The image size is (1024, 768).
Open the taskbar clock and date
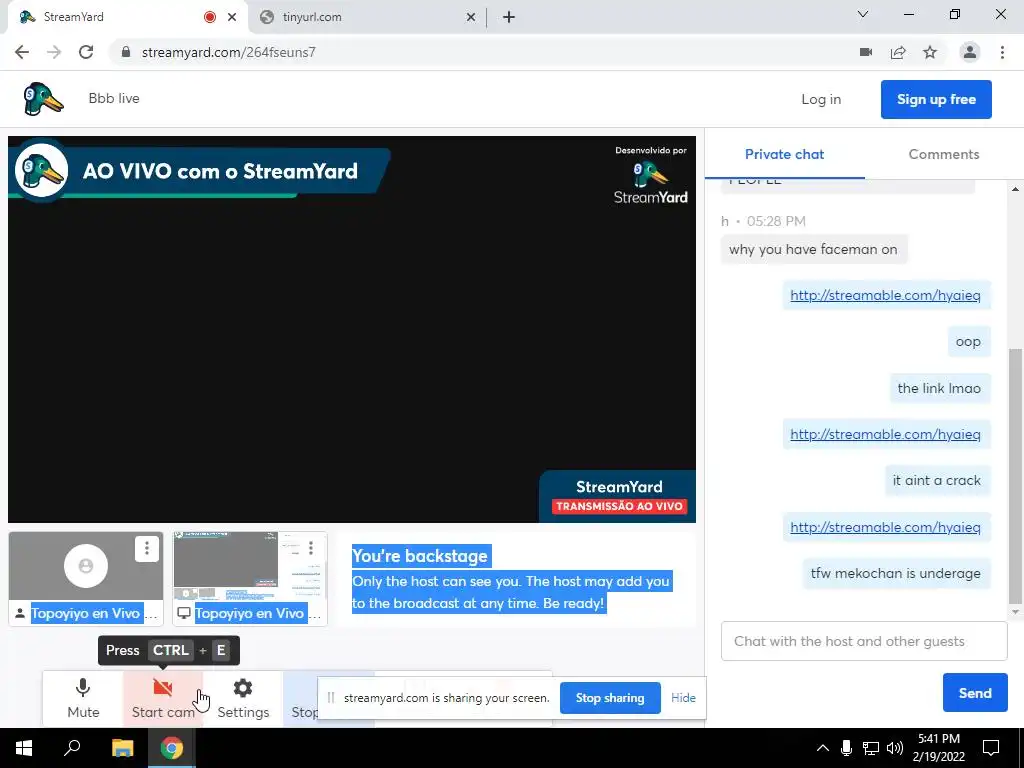pyautogui.click(x=938, y=748)
